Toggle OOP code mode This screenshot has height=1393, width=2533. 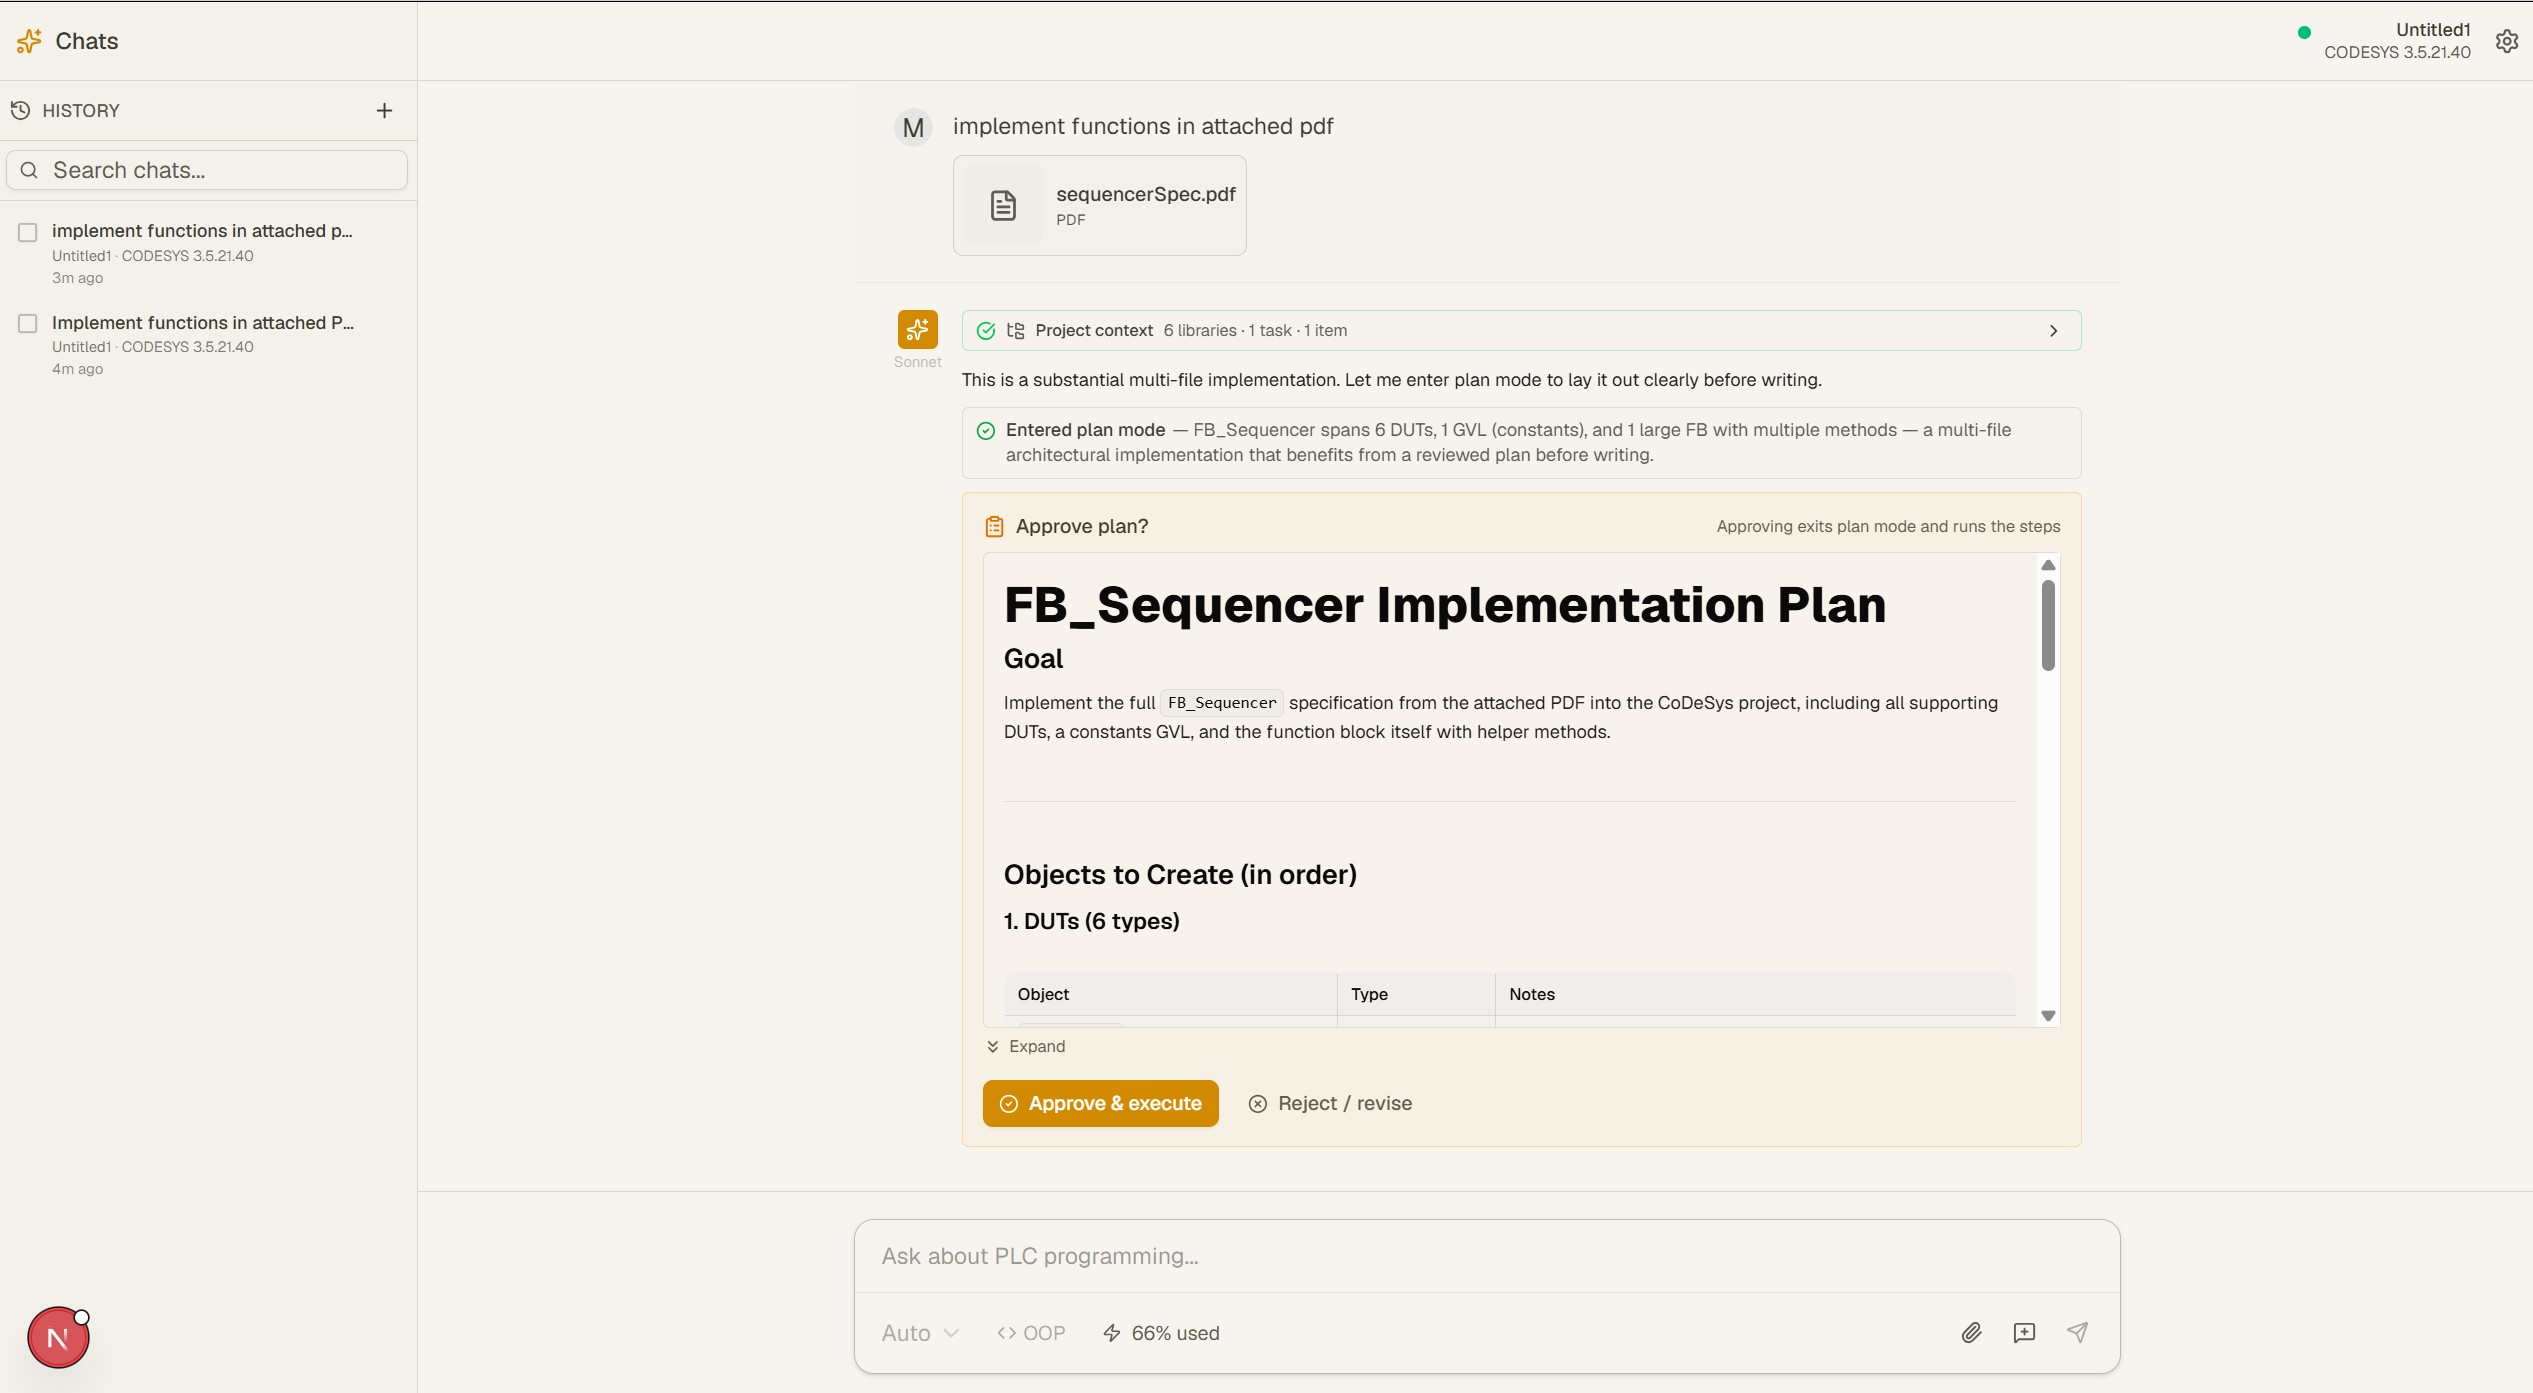[x=1031, y=1333]
